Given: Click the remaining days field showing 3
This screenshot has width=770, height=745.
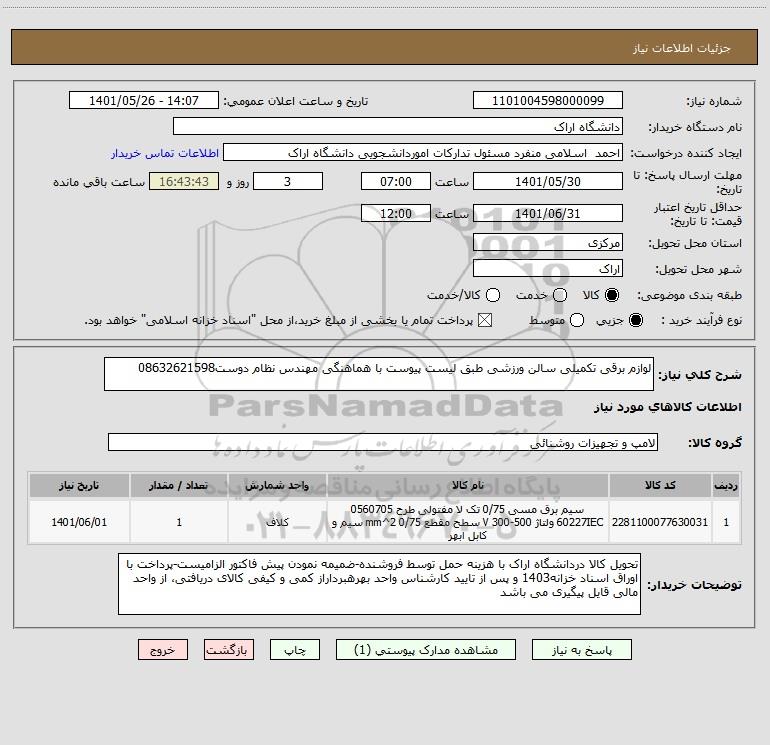Looking at the screenshot, I should (288, 181).
